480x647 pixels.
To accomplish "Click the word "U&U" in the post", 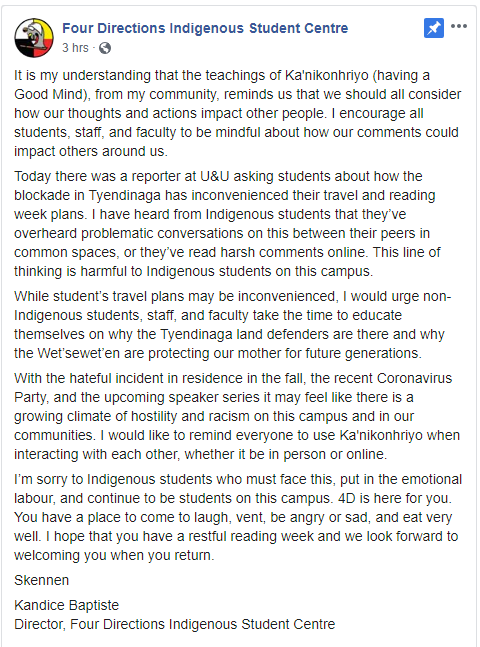I will pyautogui.click(x=215, y=176).
